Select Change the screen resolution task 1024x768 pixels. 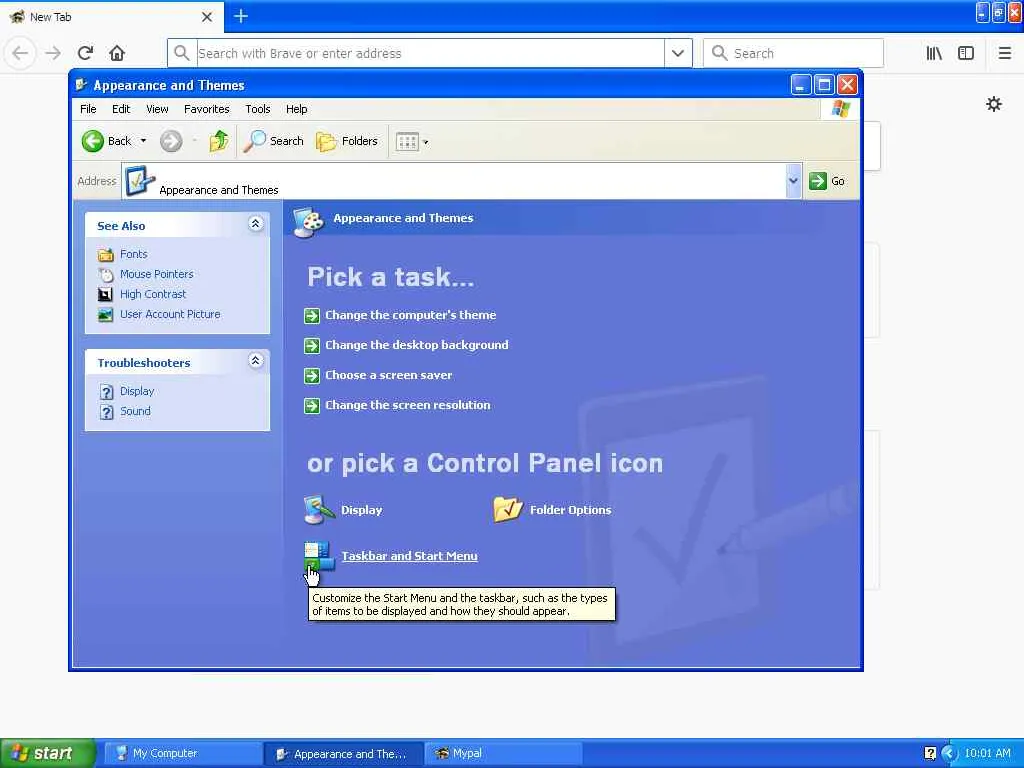pos(408,405)
